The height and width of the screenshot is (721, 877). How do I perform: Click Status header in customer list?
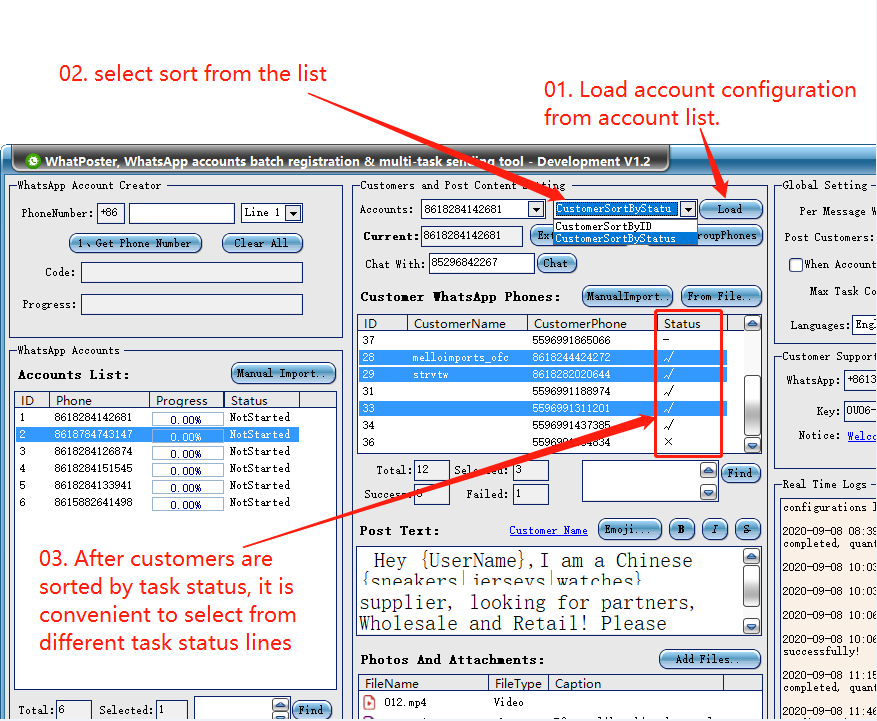691,323
